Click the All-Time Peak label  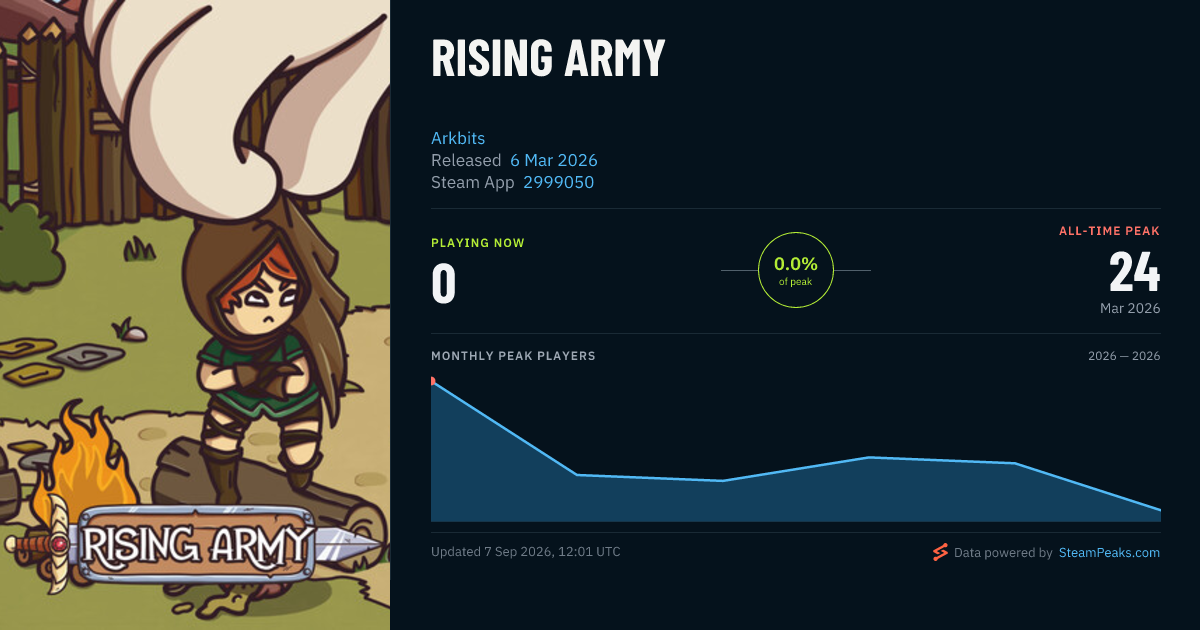pos(1110,231)
